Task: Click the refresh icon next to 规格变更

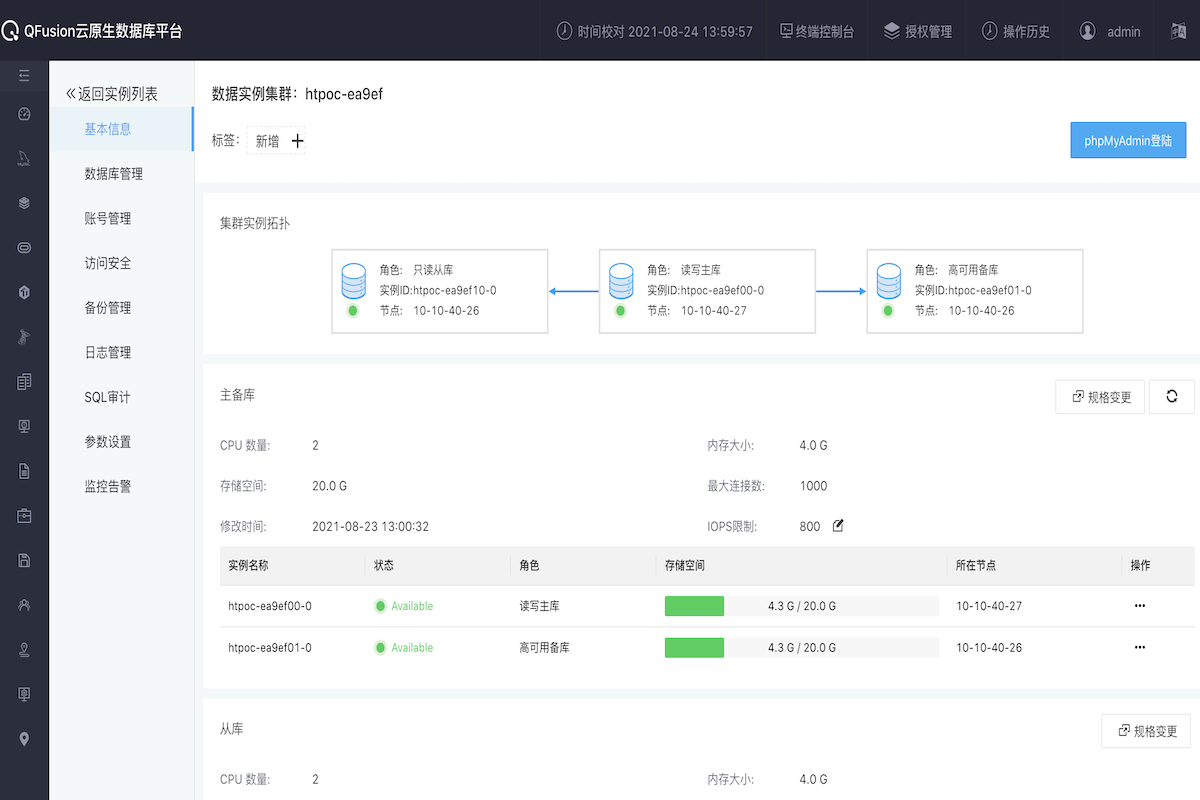Action: pyautogui.click(x=1172, y=397)
